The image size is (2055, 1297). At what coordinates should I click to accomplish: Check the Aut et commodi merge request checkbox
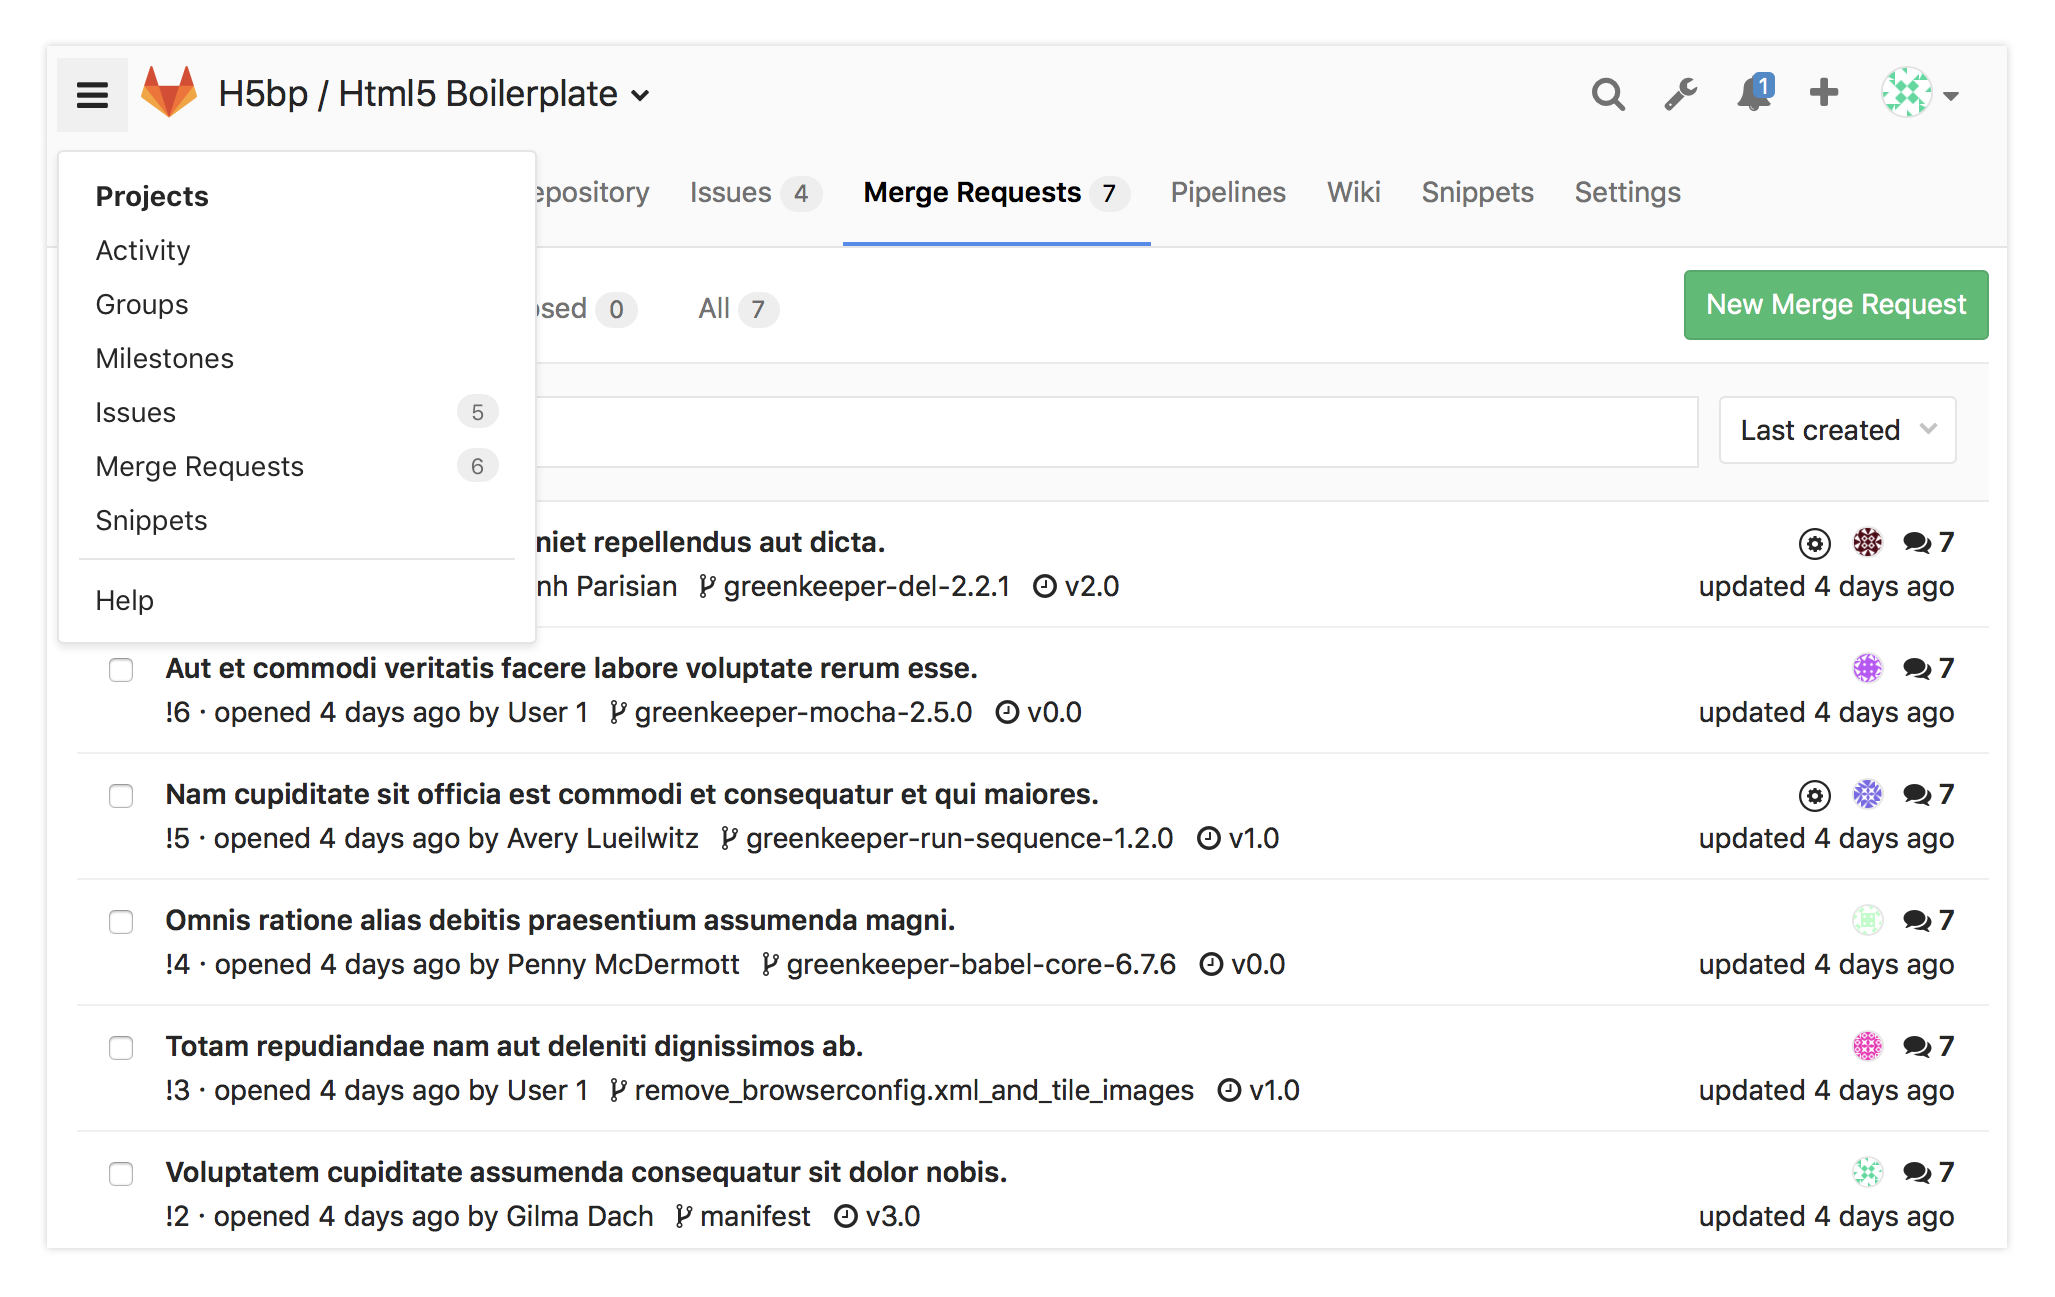click(x=121, y=669)
